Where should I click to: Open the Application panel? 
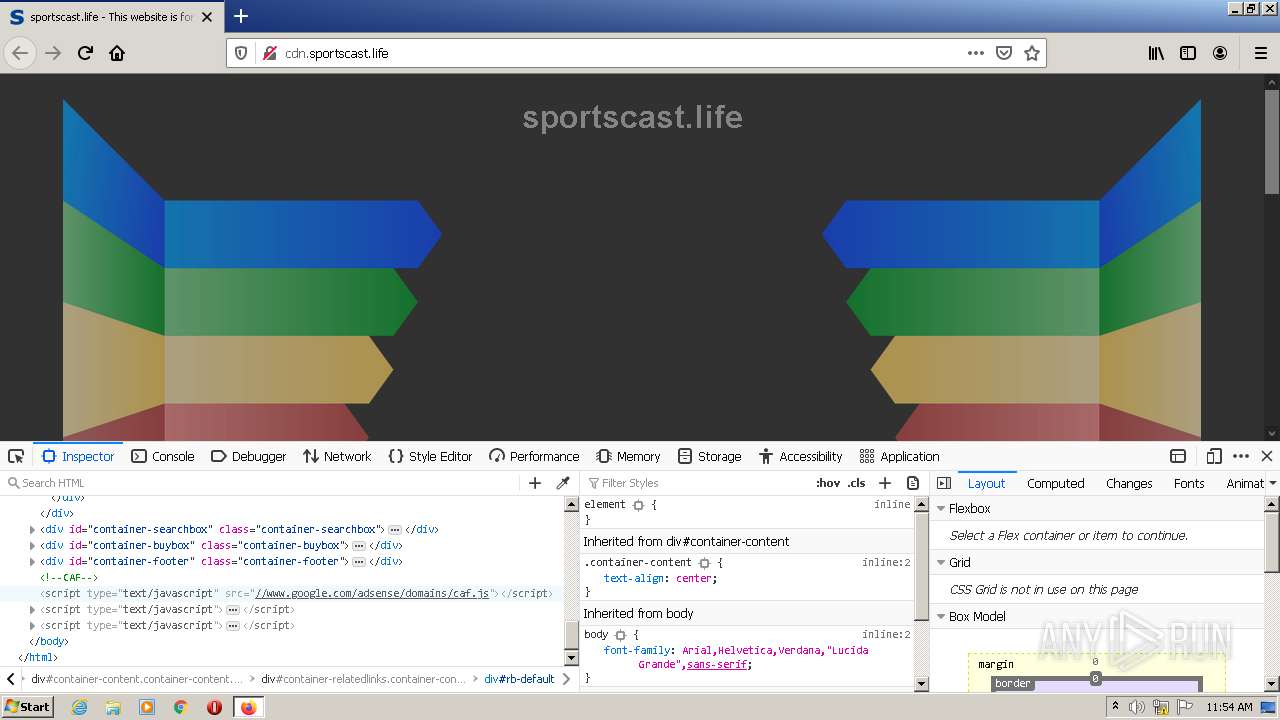pos(899,456)
